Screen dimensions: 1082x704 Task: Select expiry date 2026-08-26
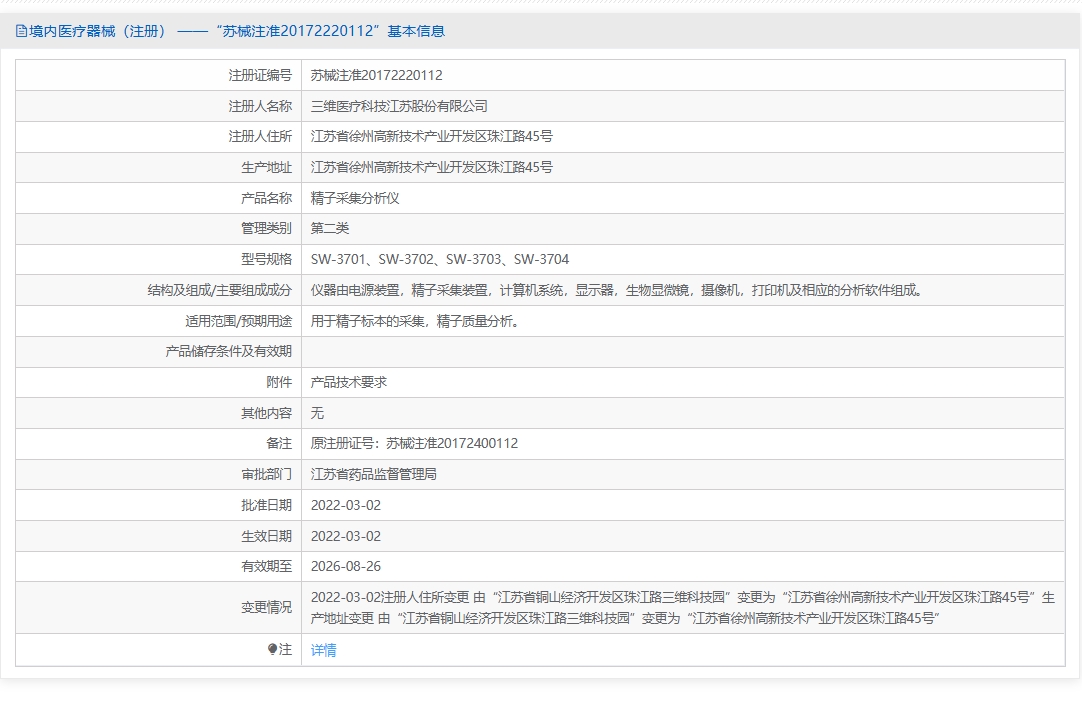click(346, 567)
